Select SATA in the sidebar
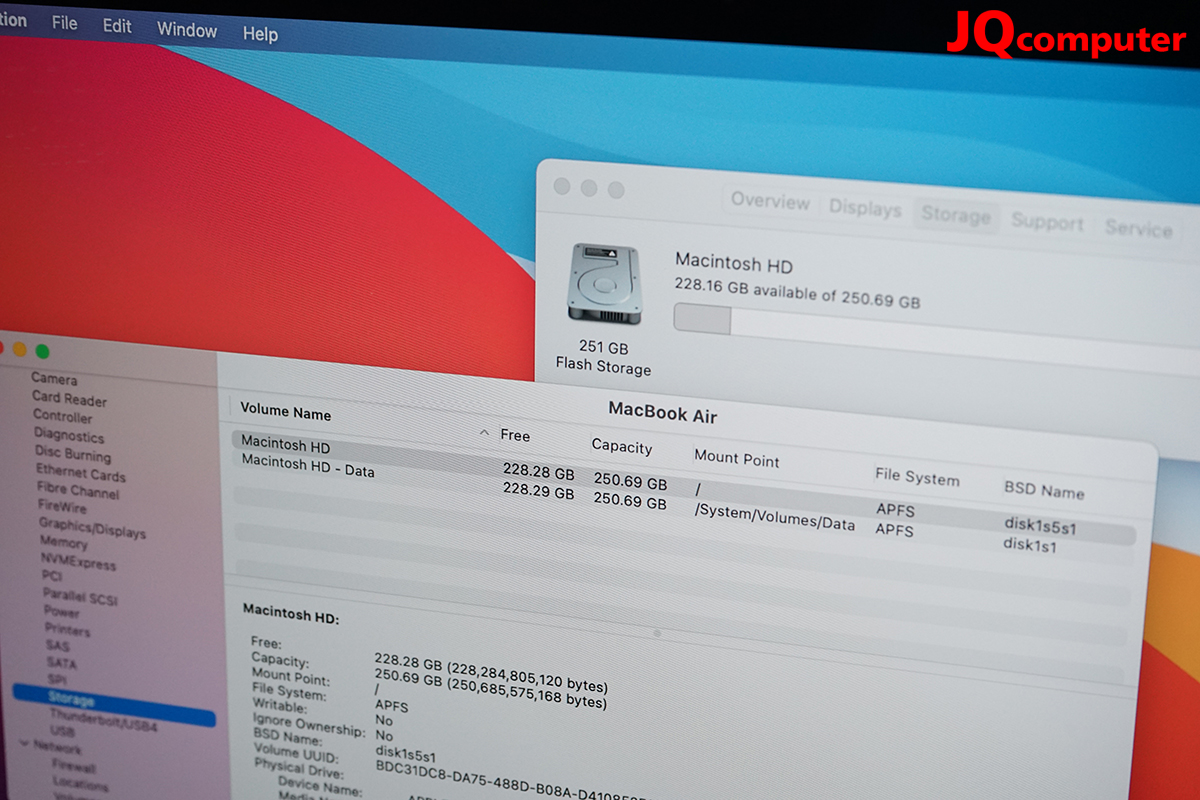 point(61,663)
